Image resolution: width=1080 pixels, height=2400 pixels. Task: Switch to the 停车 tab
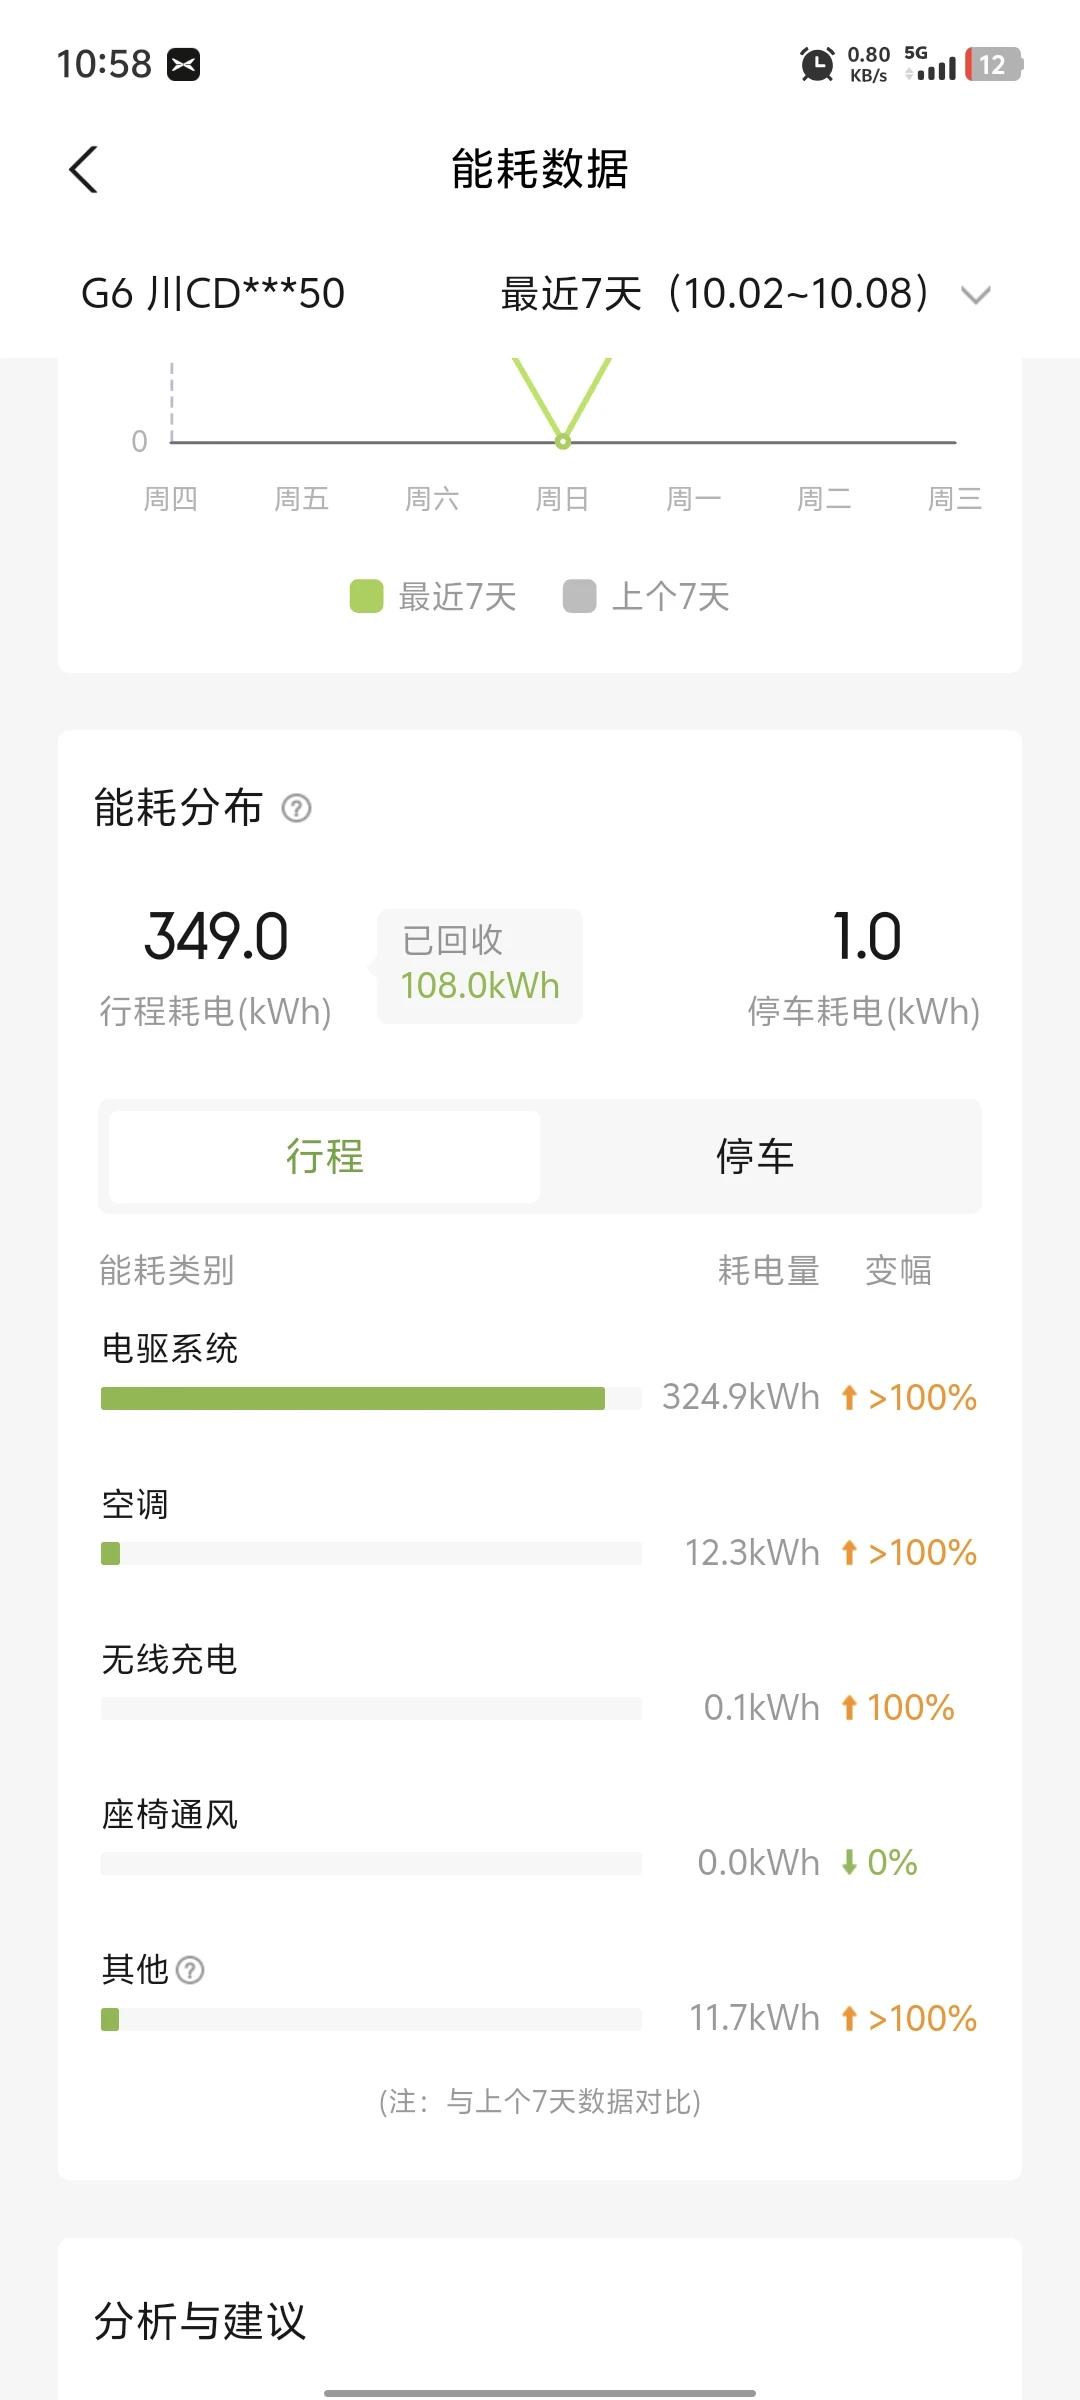pyautogui.click(x=755, y=1157)
